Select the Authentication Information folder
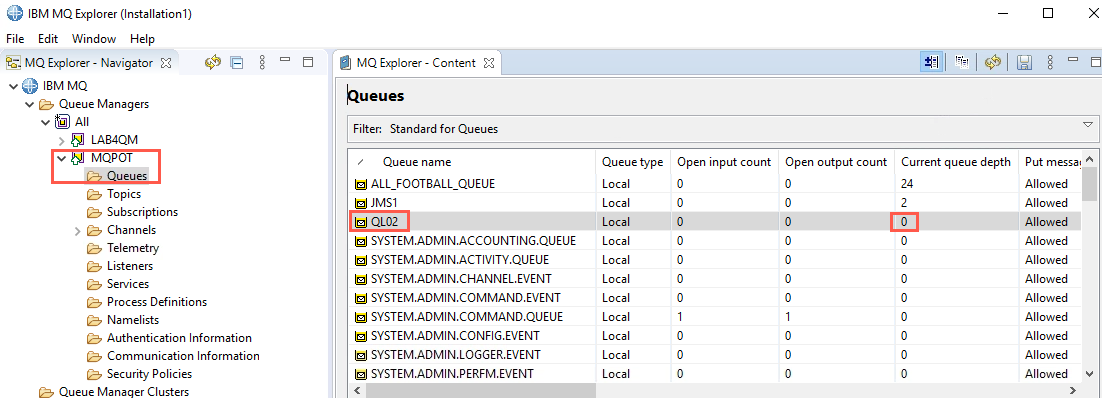The height and width of the screenshot is (398, 1102). (179, 338)
